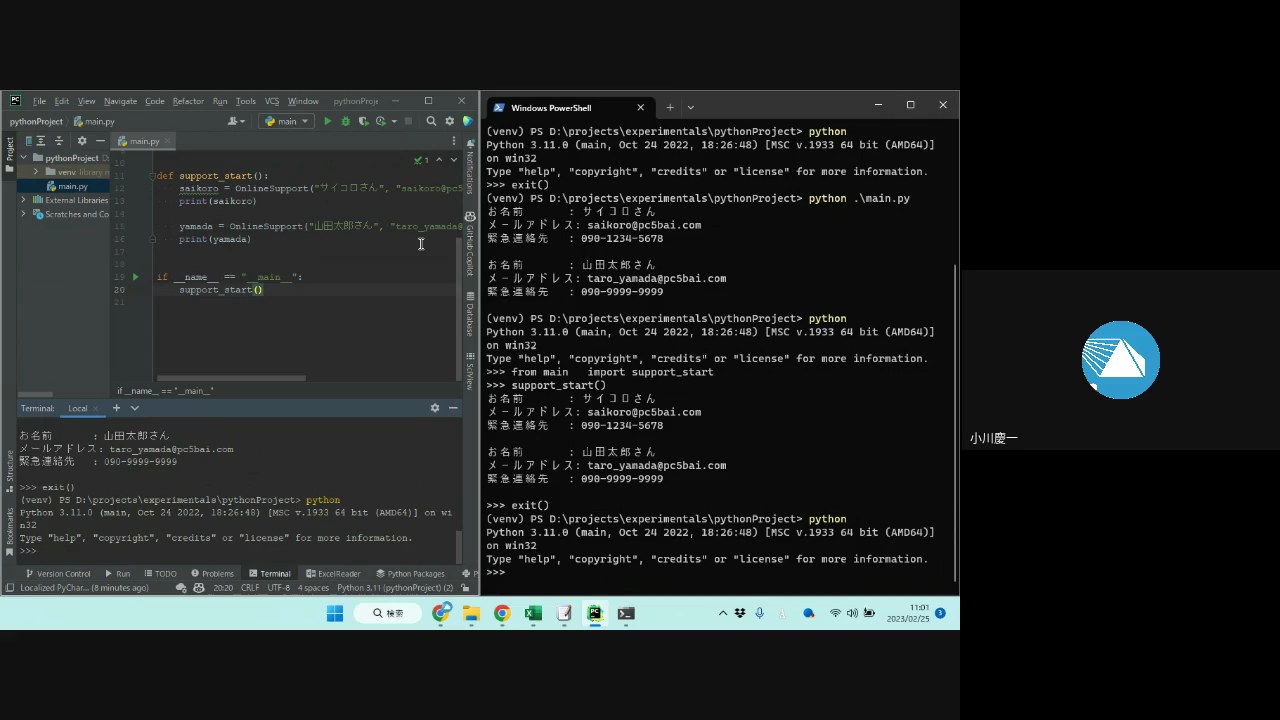Toggle the read-only lock icon in status bar
The width and height of the screenshot is (1280, 720).
pyautogui.click(x=465, y=588)
